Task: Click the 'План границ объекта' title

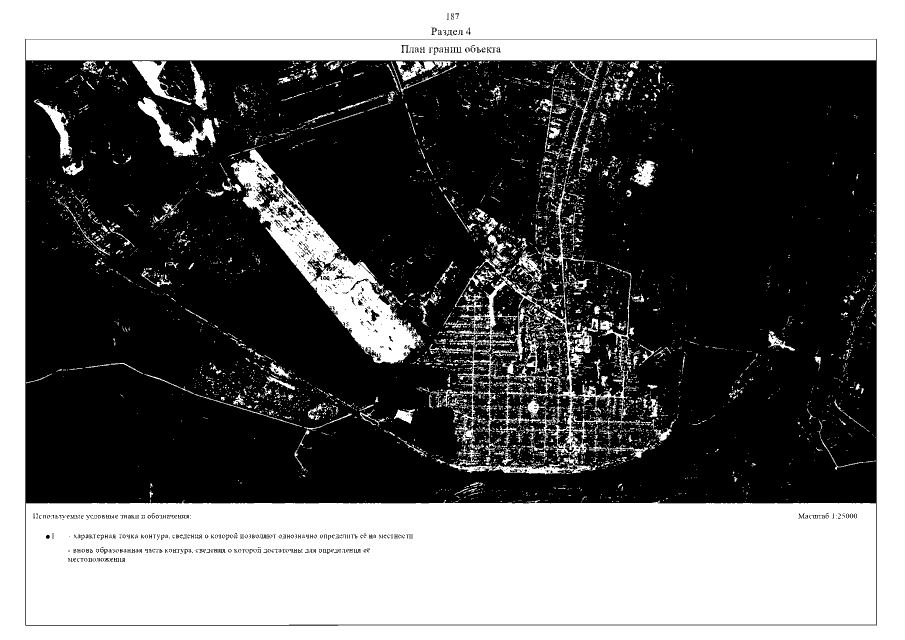Action: click(451, 48)
